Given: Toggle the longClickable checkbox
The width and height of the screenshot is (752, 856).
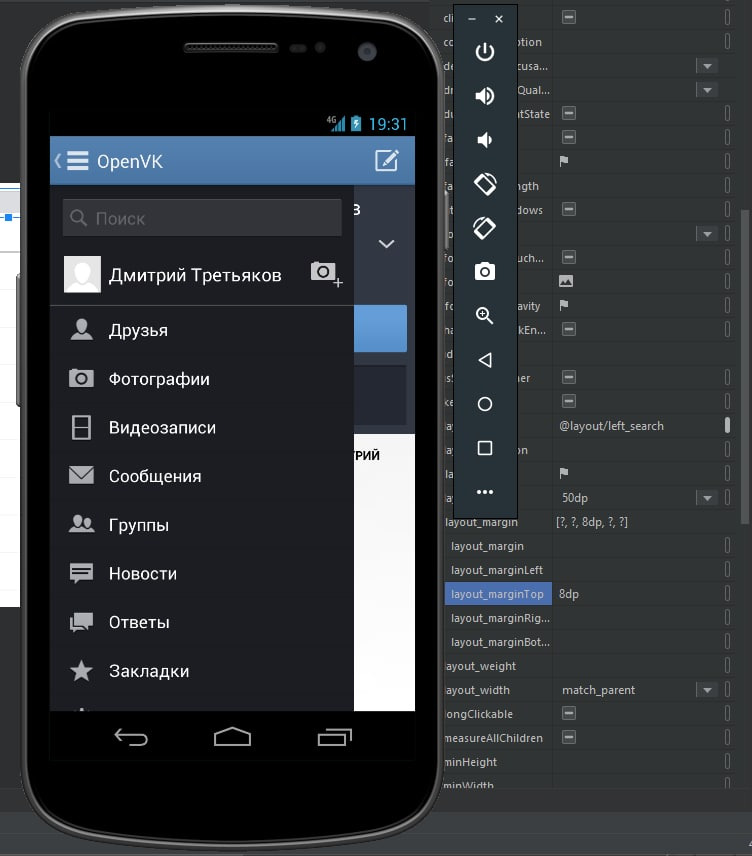Looking at the screenshot, I should pyautogui.click(x=568, y=714).
